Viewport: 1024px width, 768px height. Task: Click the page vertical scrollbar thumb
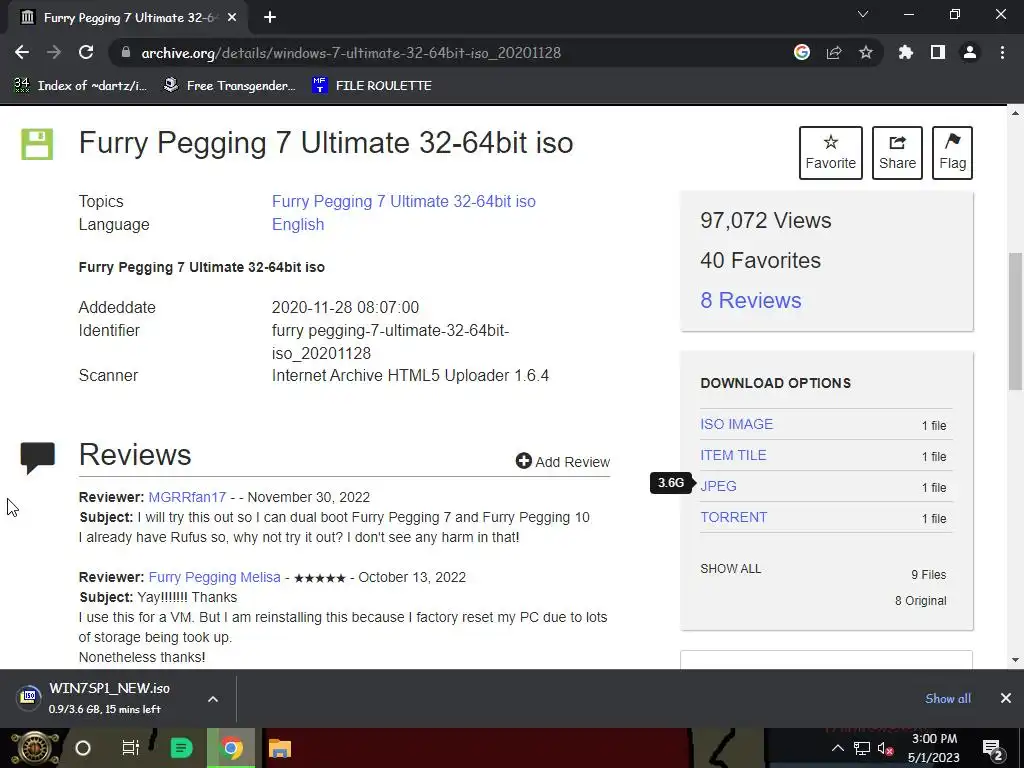click(x=1015, y=321)
